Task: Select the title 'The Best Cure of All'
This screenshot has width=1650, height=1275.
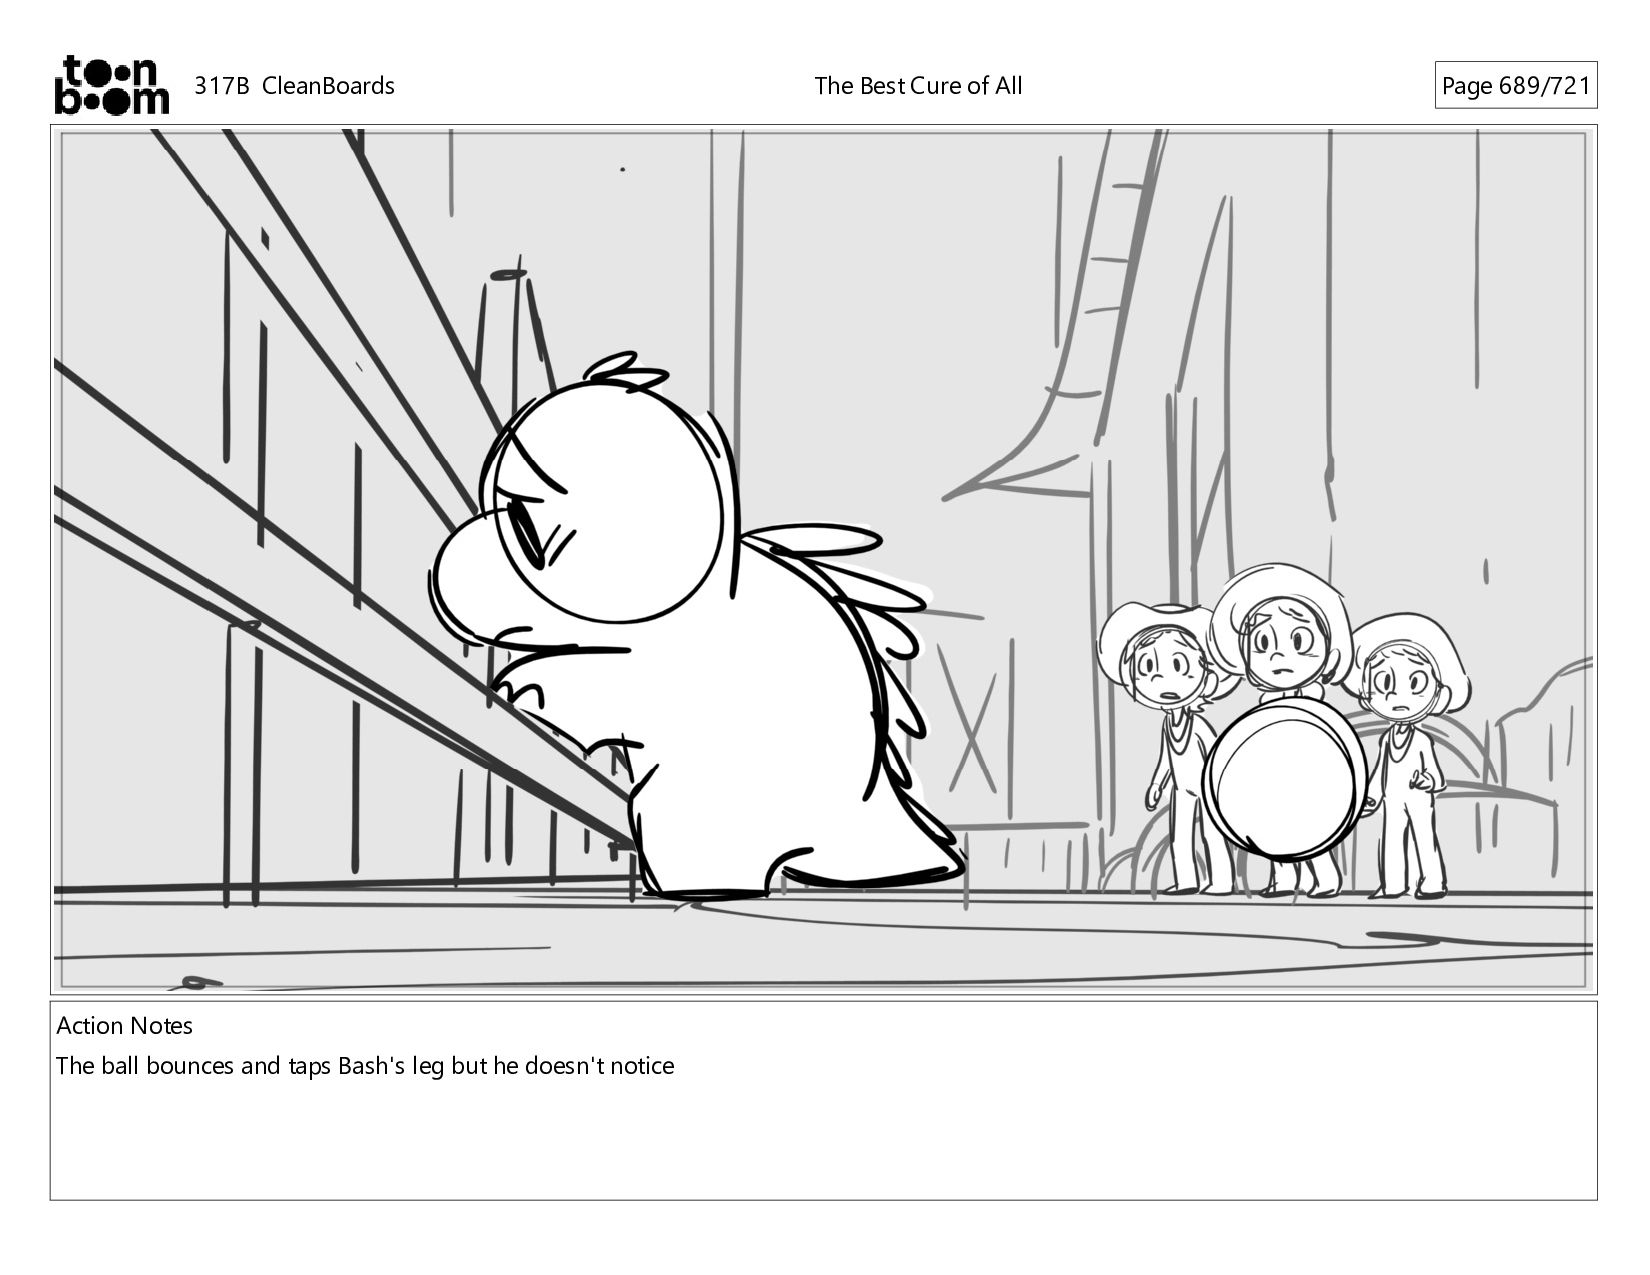Action: (918, 86)
